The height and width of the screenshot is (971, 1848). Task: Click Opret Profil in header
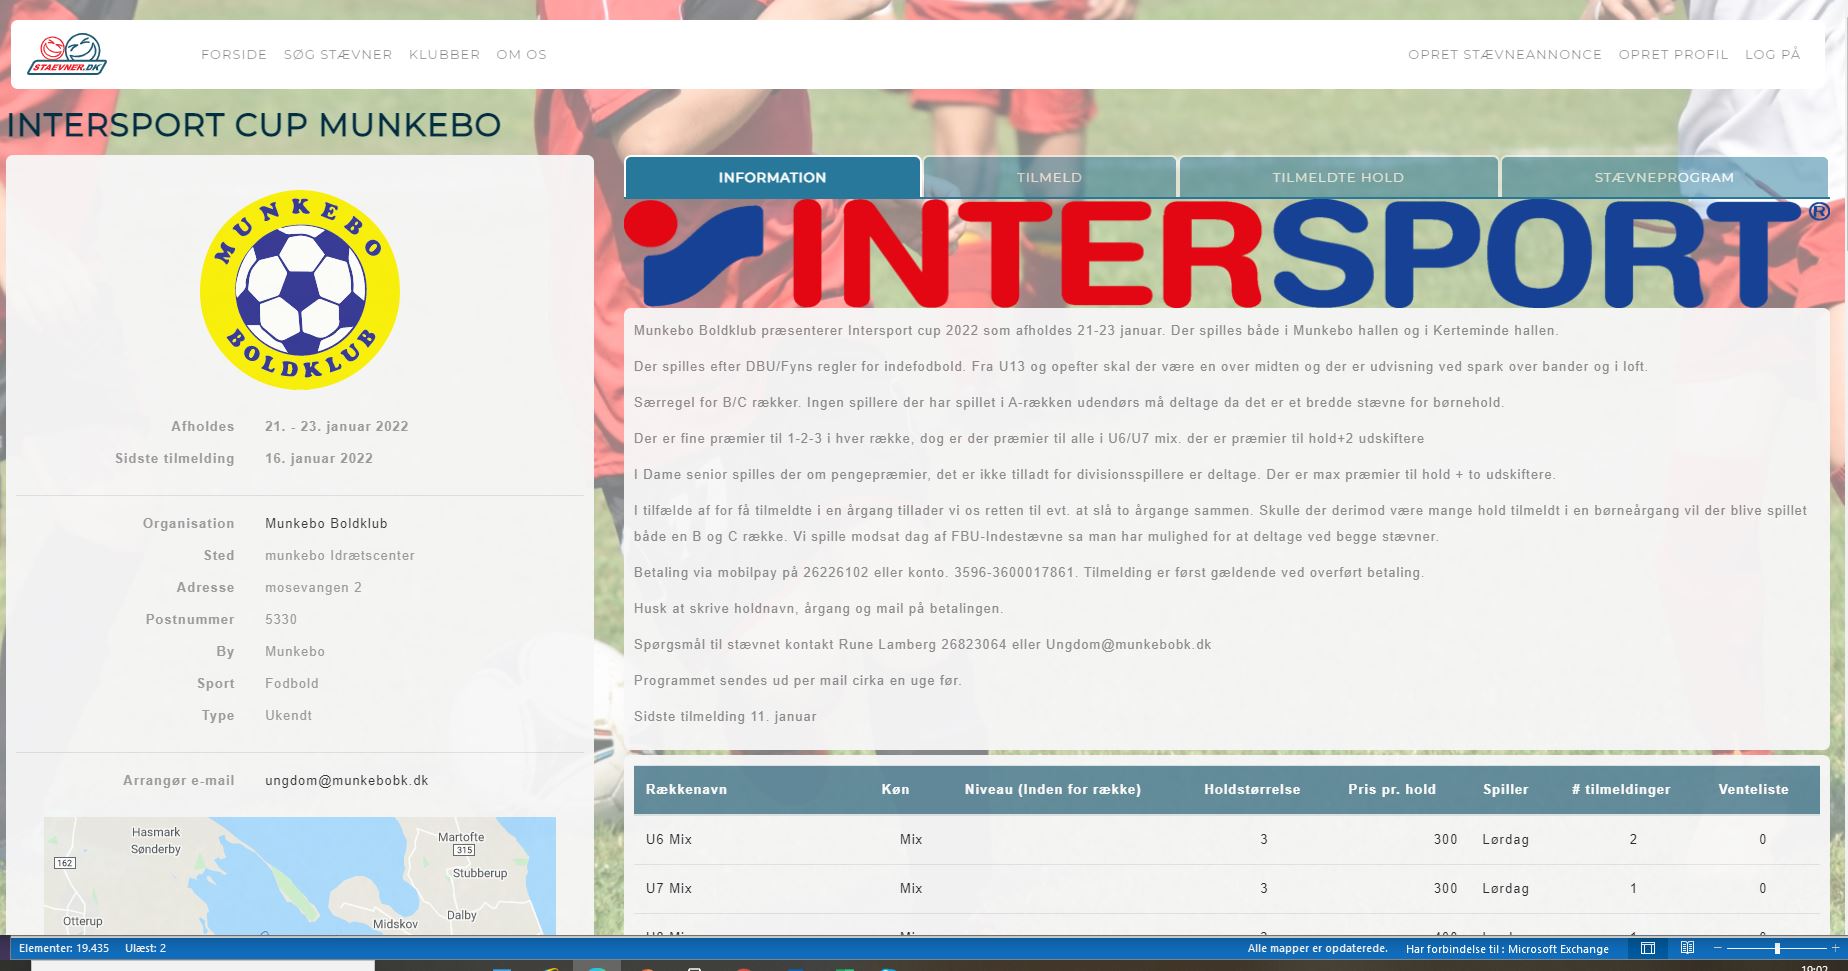pos(1673,55)
